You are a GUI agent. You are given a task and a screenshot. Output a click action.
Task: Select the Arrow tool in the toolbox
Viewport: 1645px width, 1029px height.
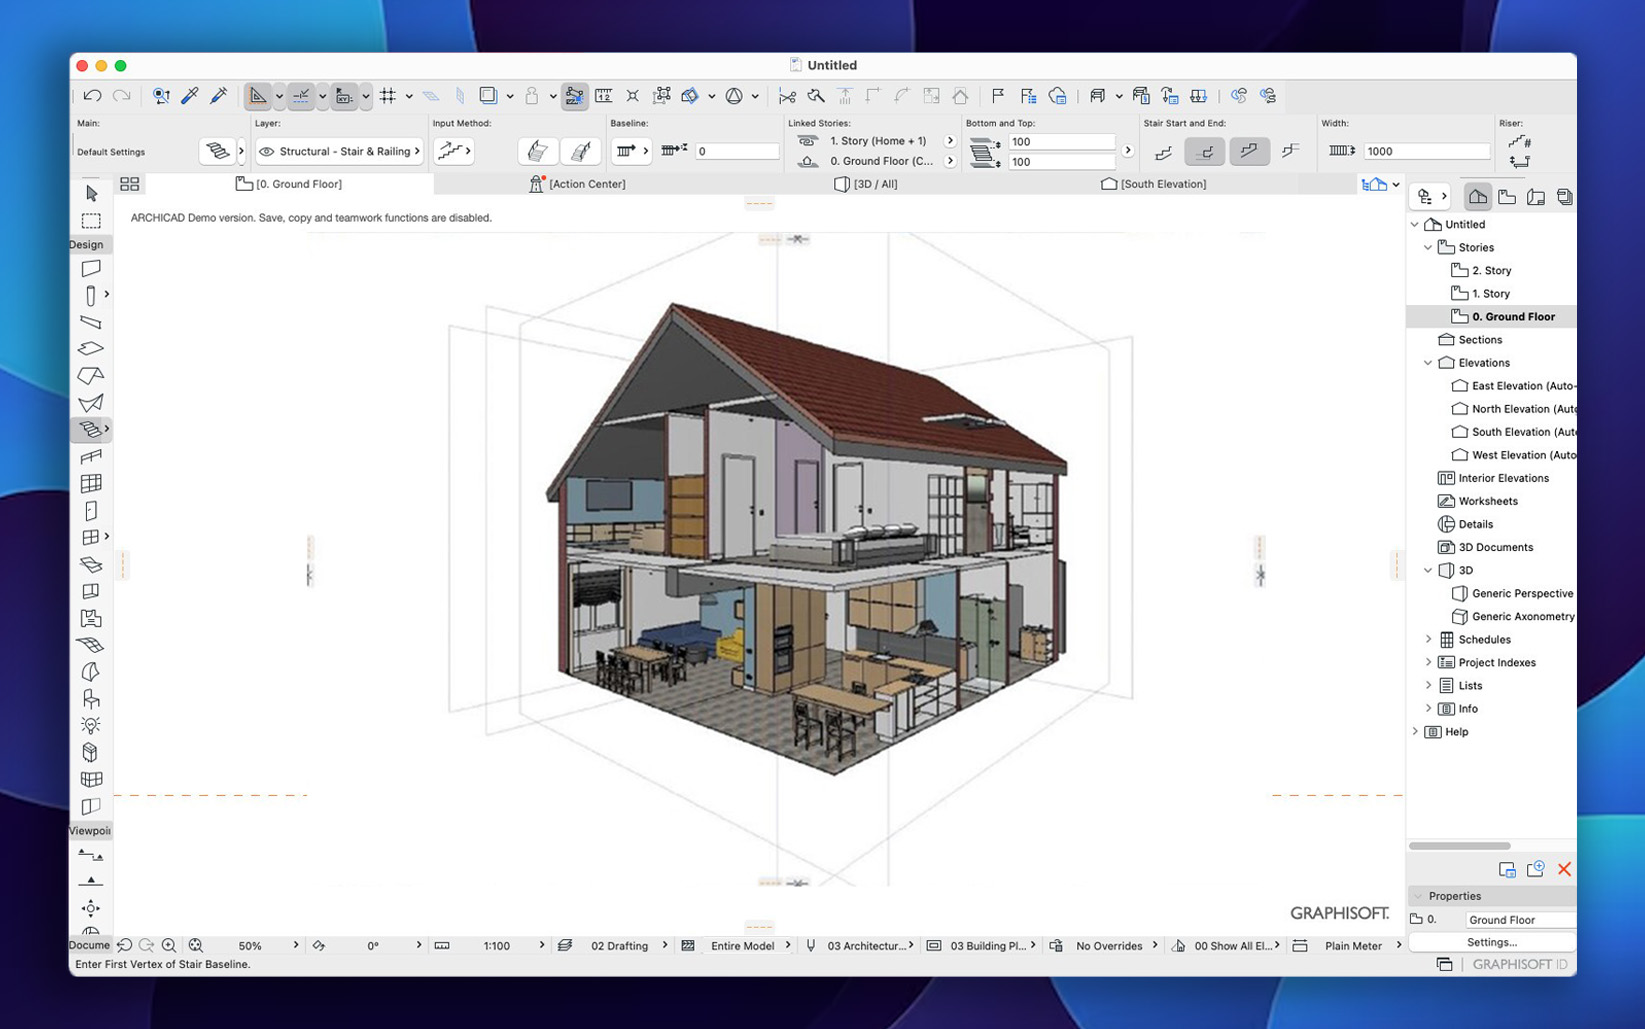(x=91, y=194)
